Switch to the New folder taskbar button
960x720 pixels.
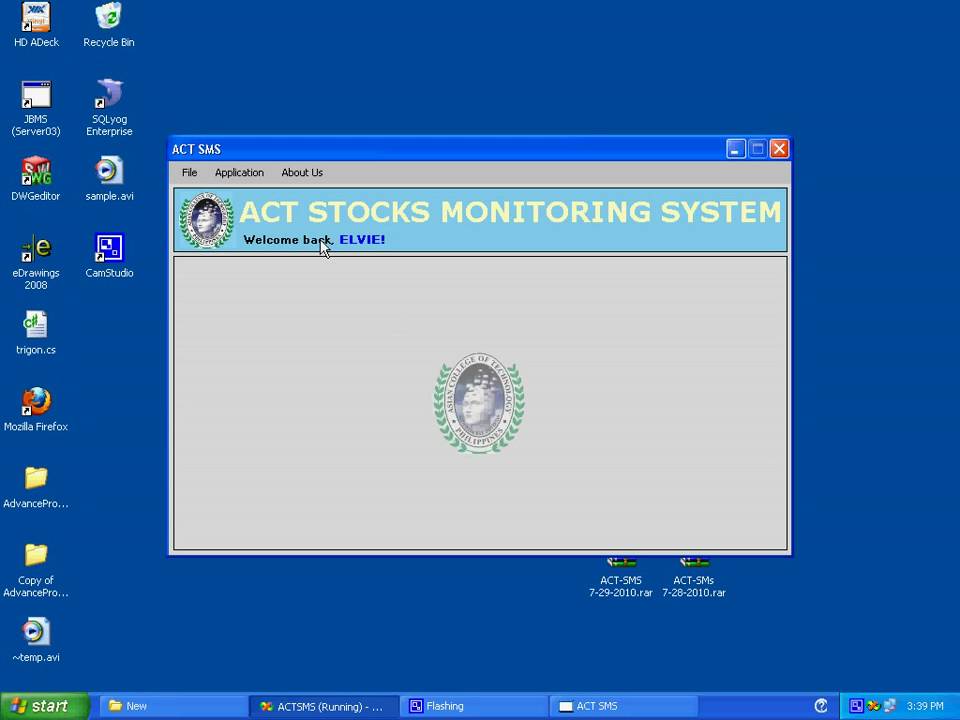173,706
